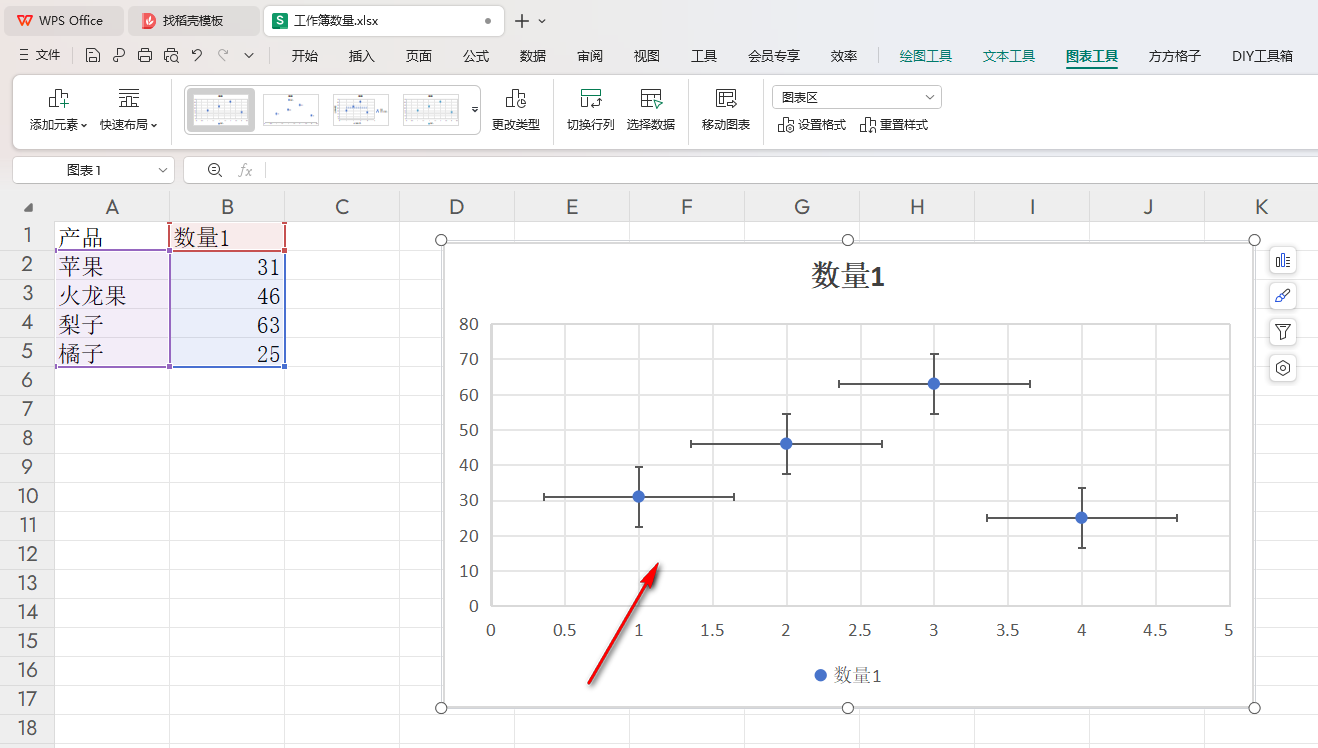Image resolution: width=1318 pixels, height=748 pixels.
Task: Click into the formula bar input
Action: point(790,170)
